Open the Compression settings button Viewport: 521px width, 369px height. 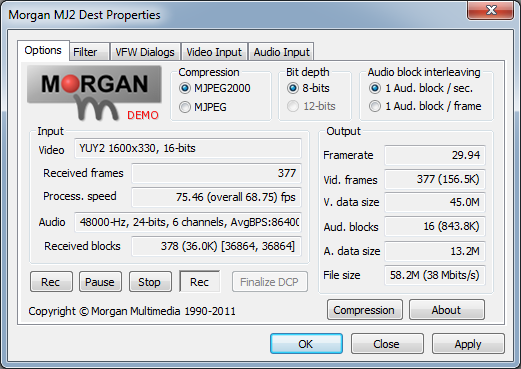(364, 310)
